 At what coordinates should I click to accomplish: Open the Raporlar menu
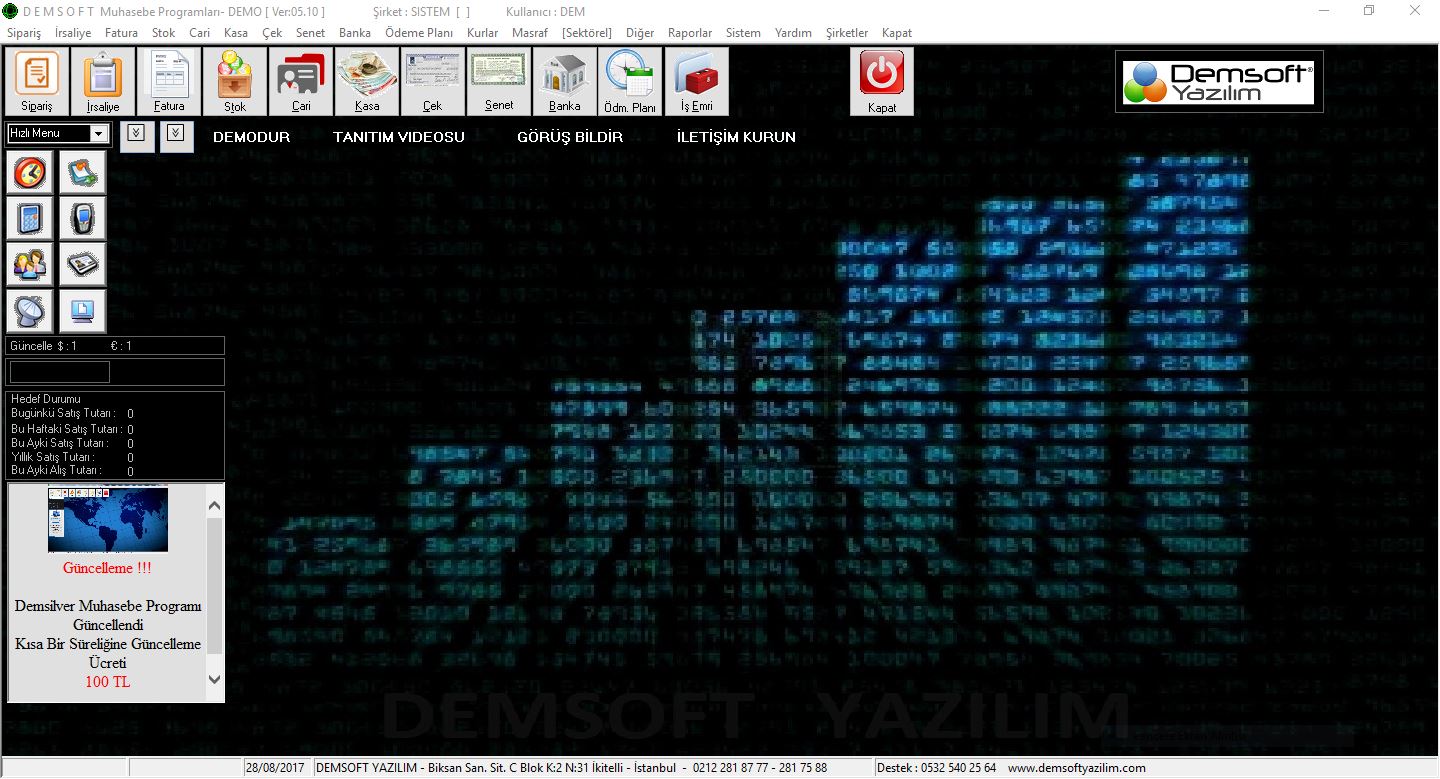(689, 33)
